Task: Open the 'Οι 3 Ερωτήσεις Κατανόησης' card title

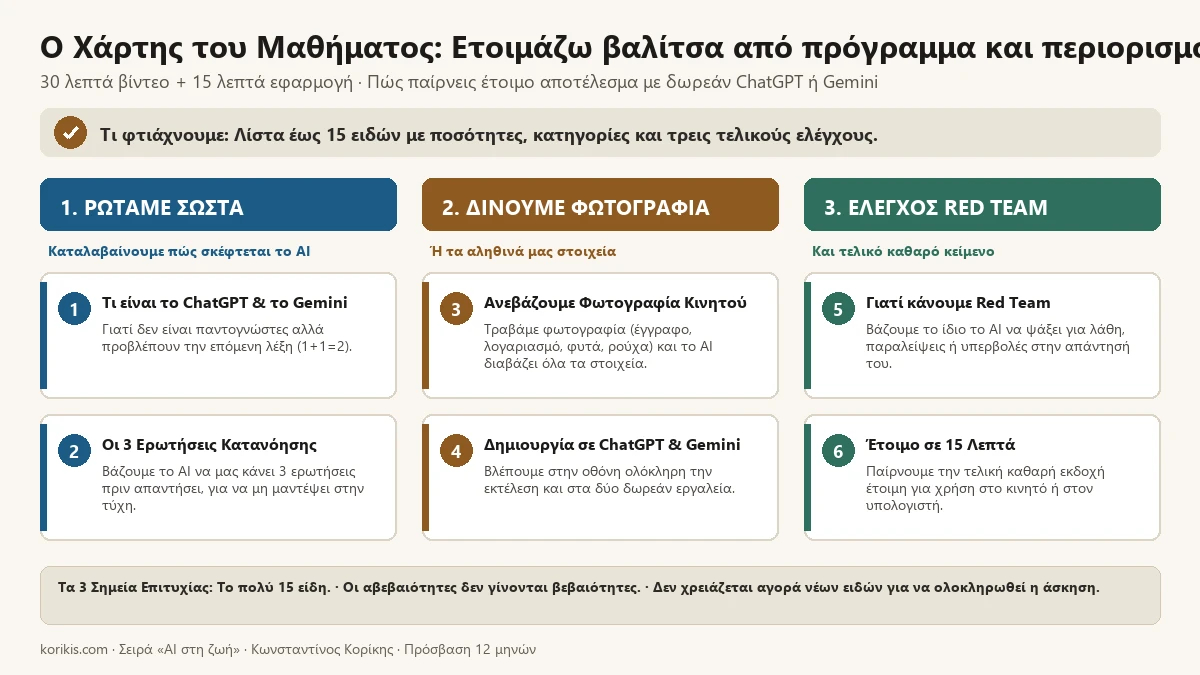Action: 210,445
